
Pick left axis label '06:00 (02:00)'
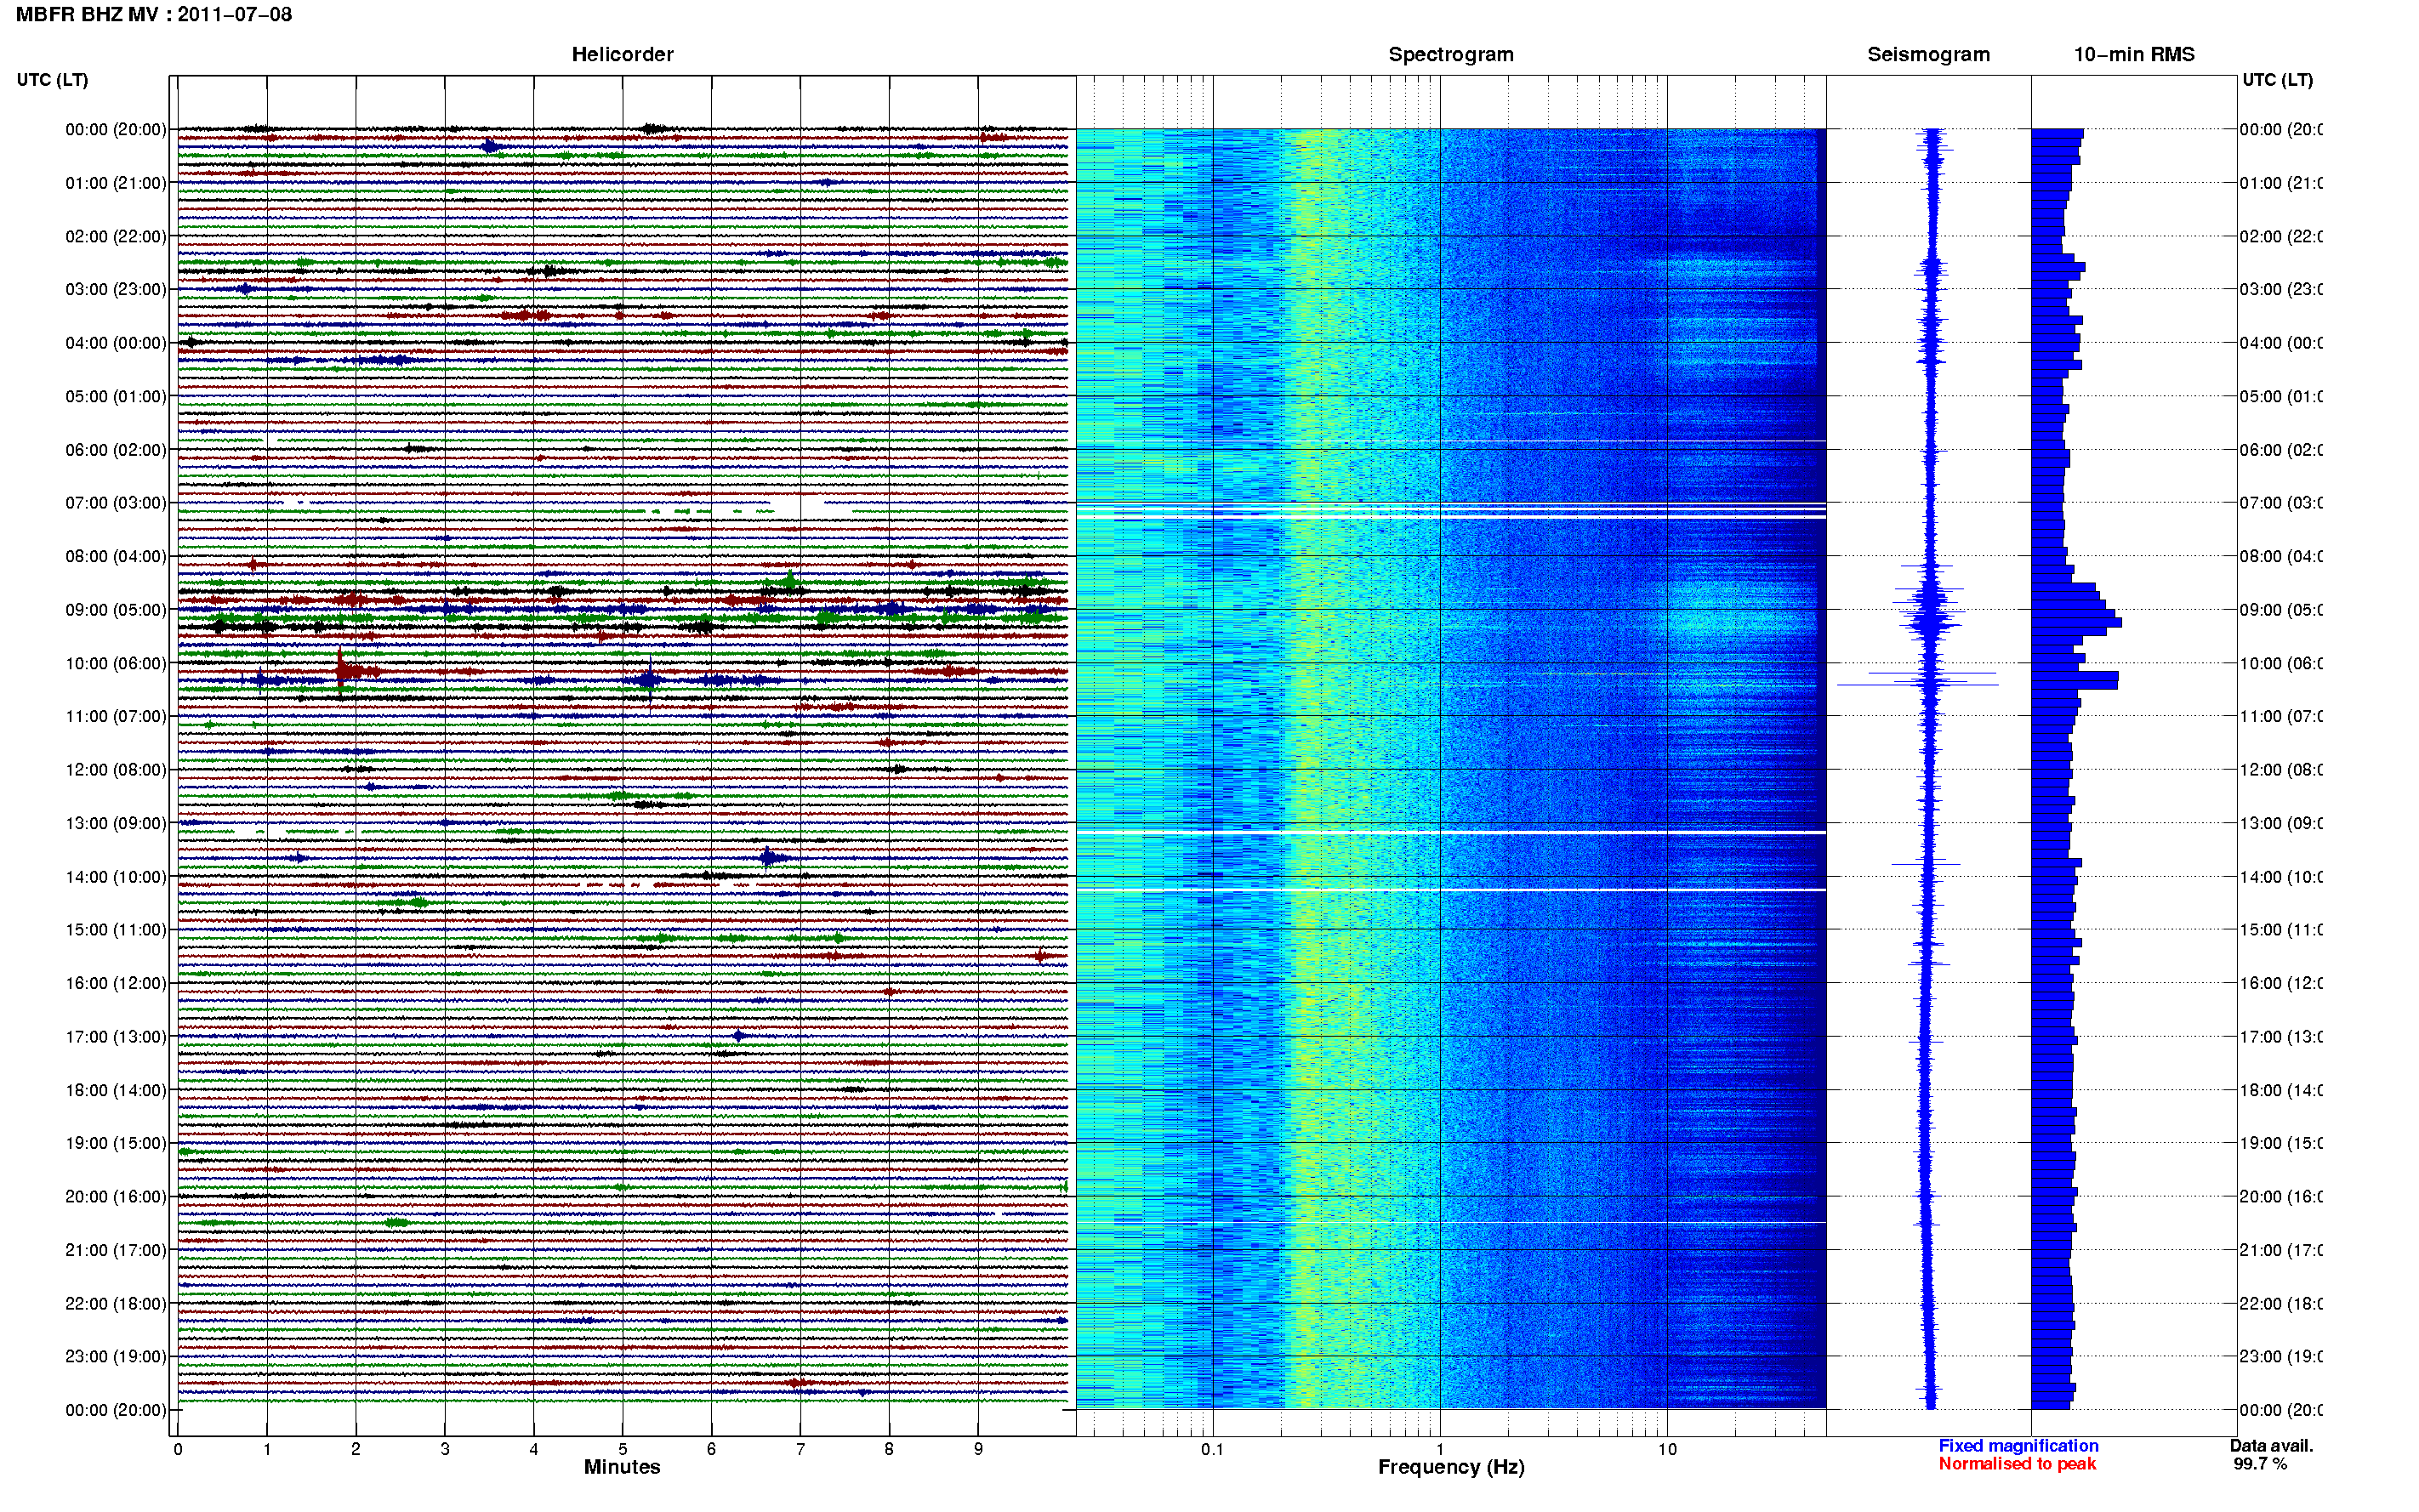click(x=116, y=450)
